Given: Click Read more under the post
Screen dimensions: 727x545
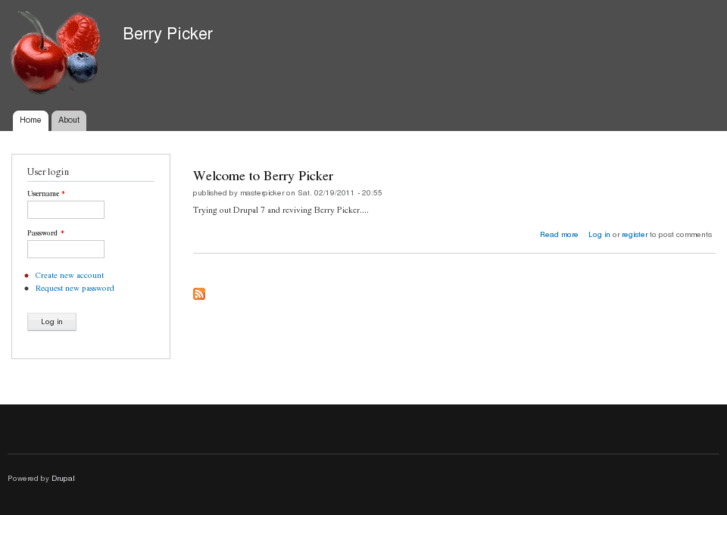Looking at the screenshot, I should click(x=558, y=235).
